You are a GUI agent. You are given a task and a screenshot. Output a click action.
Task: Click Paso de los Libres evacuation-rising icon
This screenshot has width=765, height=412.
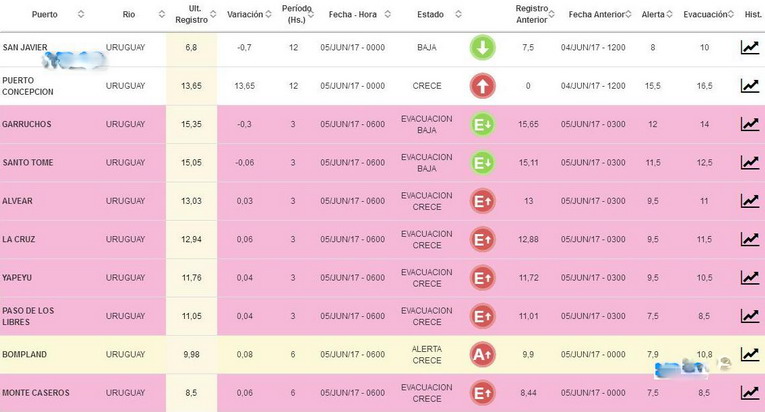click(x=483, y=316)
